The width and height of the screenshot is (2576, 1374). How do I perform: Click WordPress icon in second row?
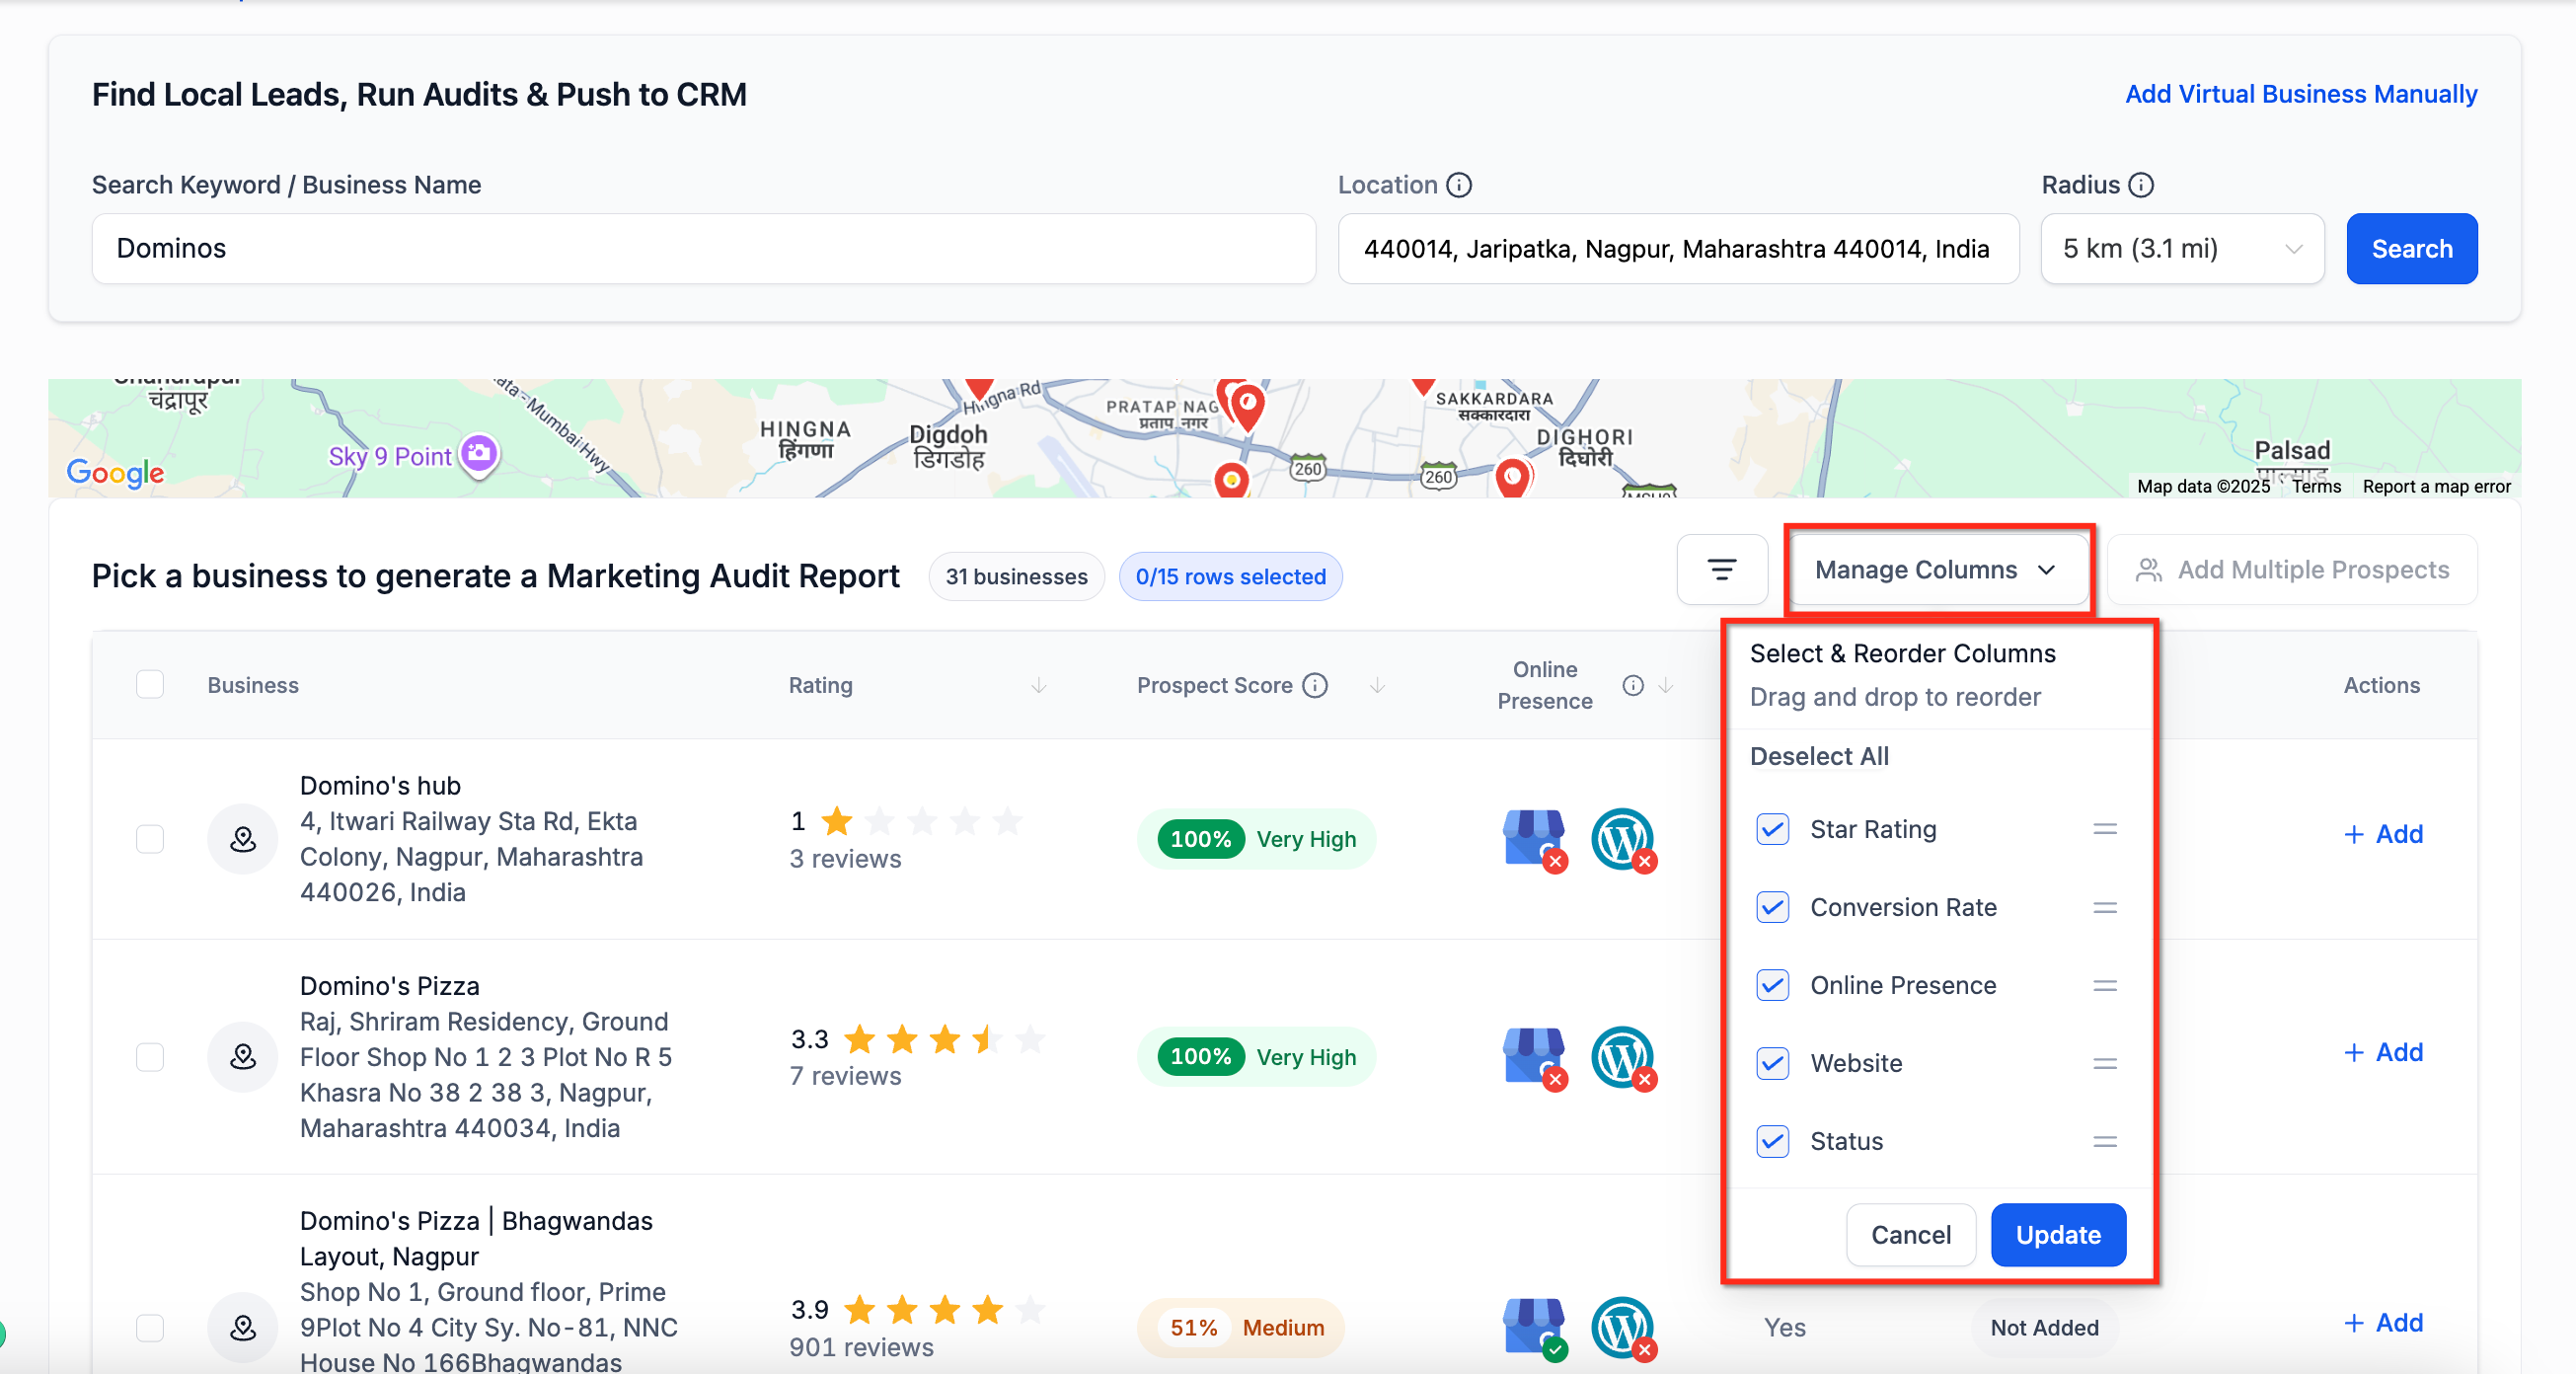[1622, 1057]
